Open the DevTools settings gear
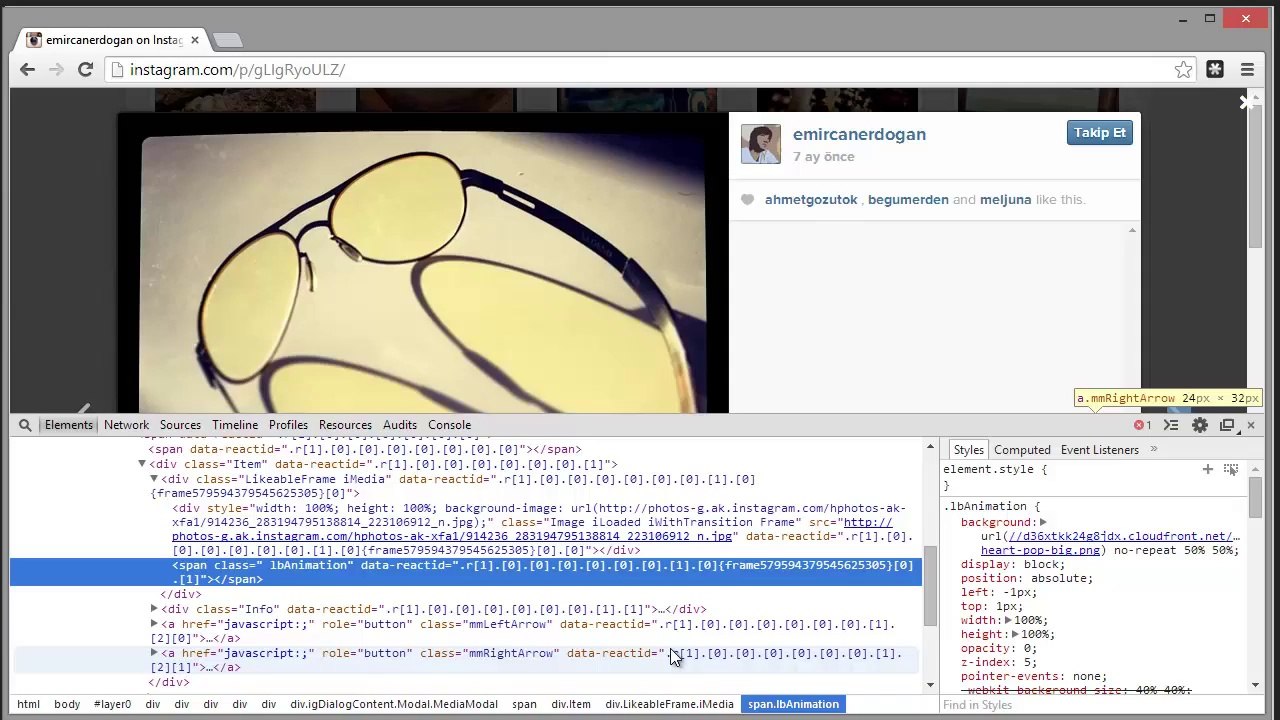The width and height of the screenshot is (1280, 720). (x=1199, y=425)
